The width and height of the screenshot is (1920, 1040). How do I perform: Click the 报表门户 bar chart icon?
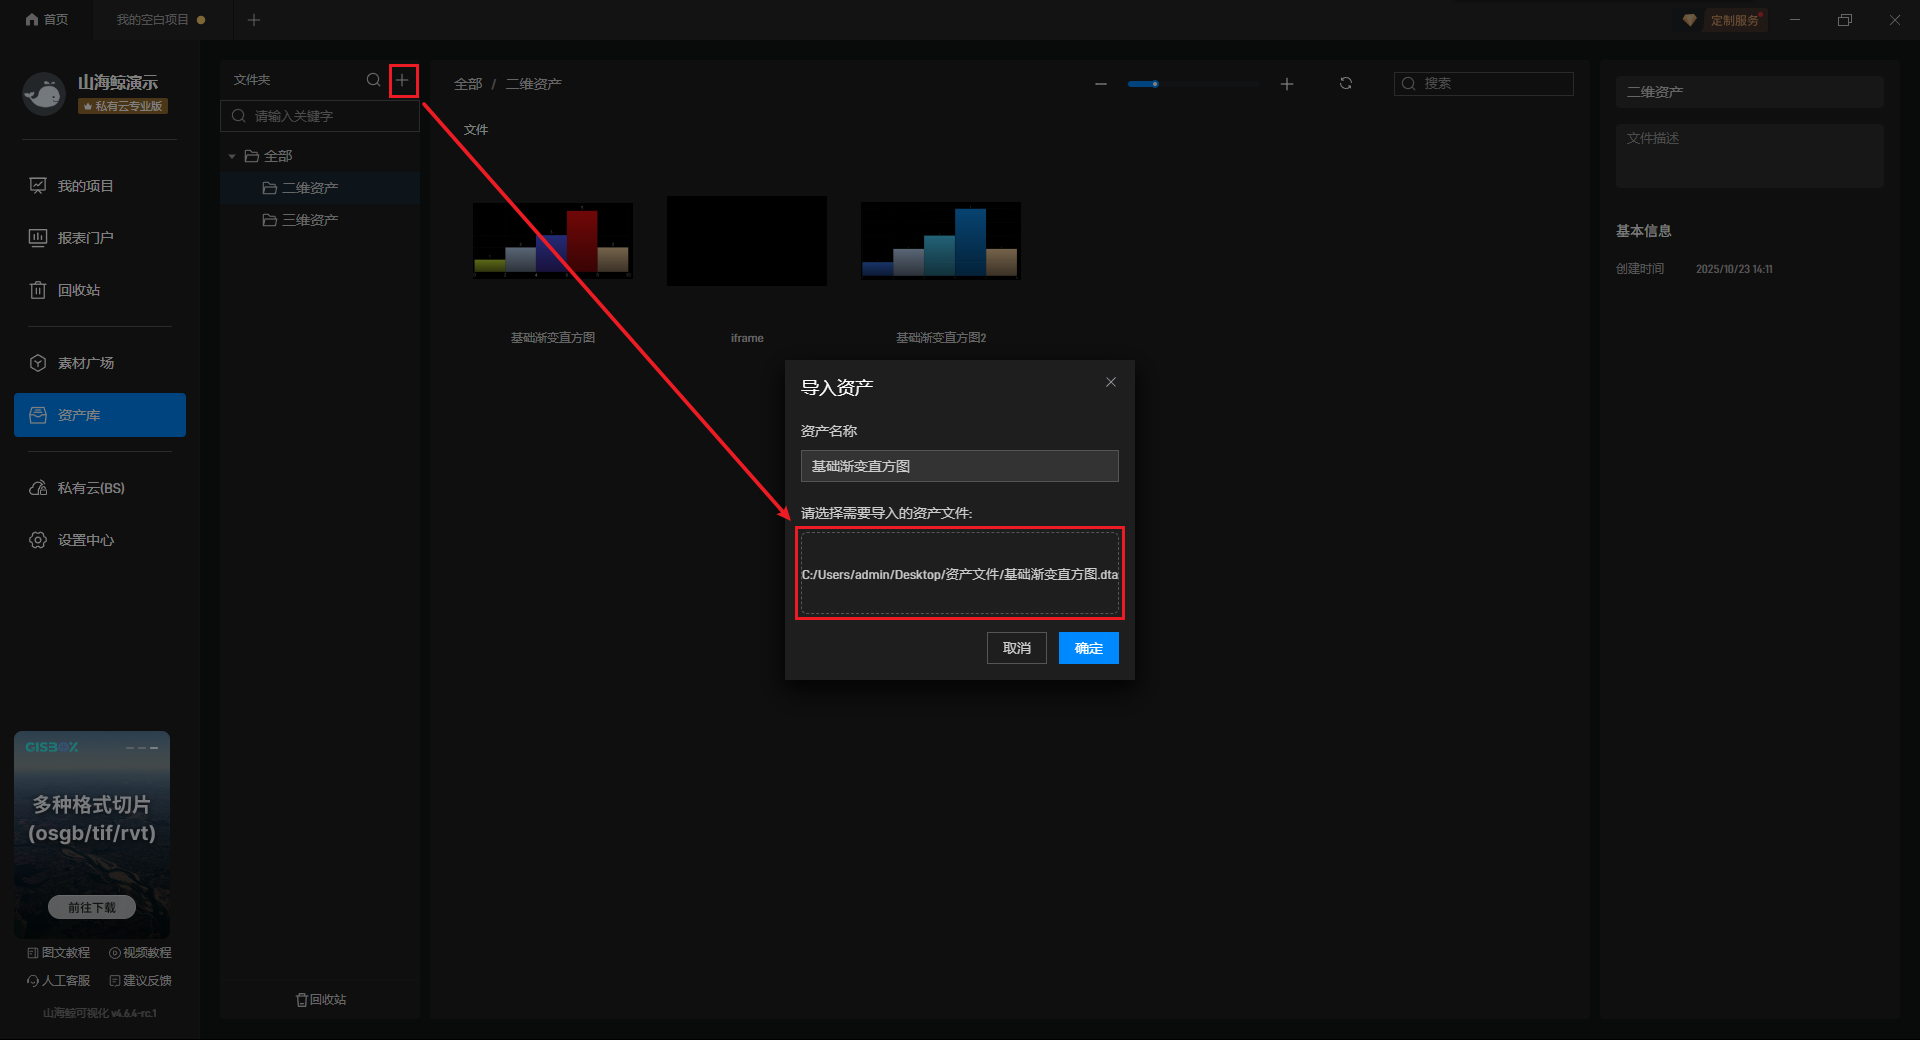[x=38, y=238]
